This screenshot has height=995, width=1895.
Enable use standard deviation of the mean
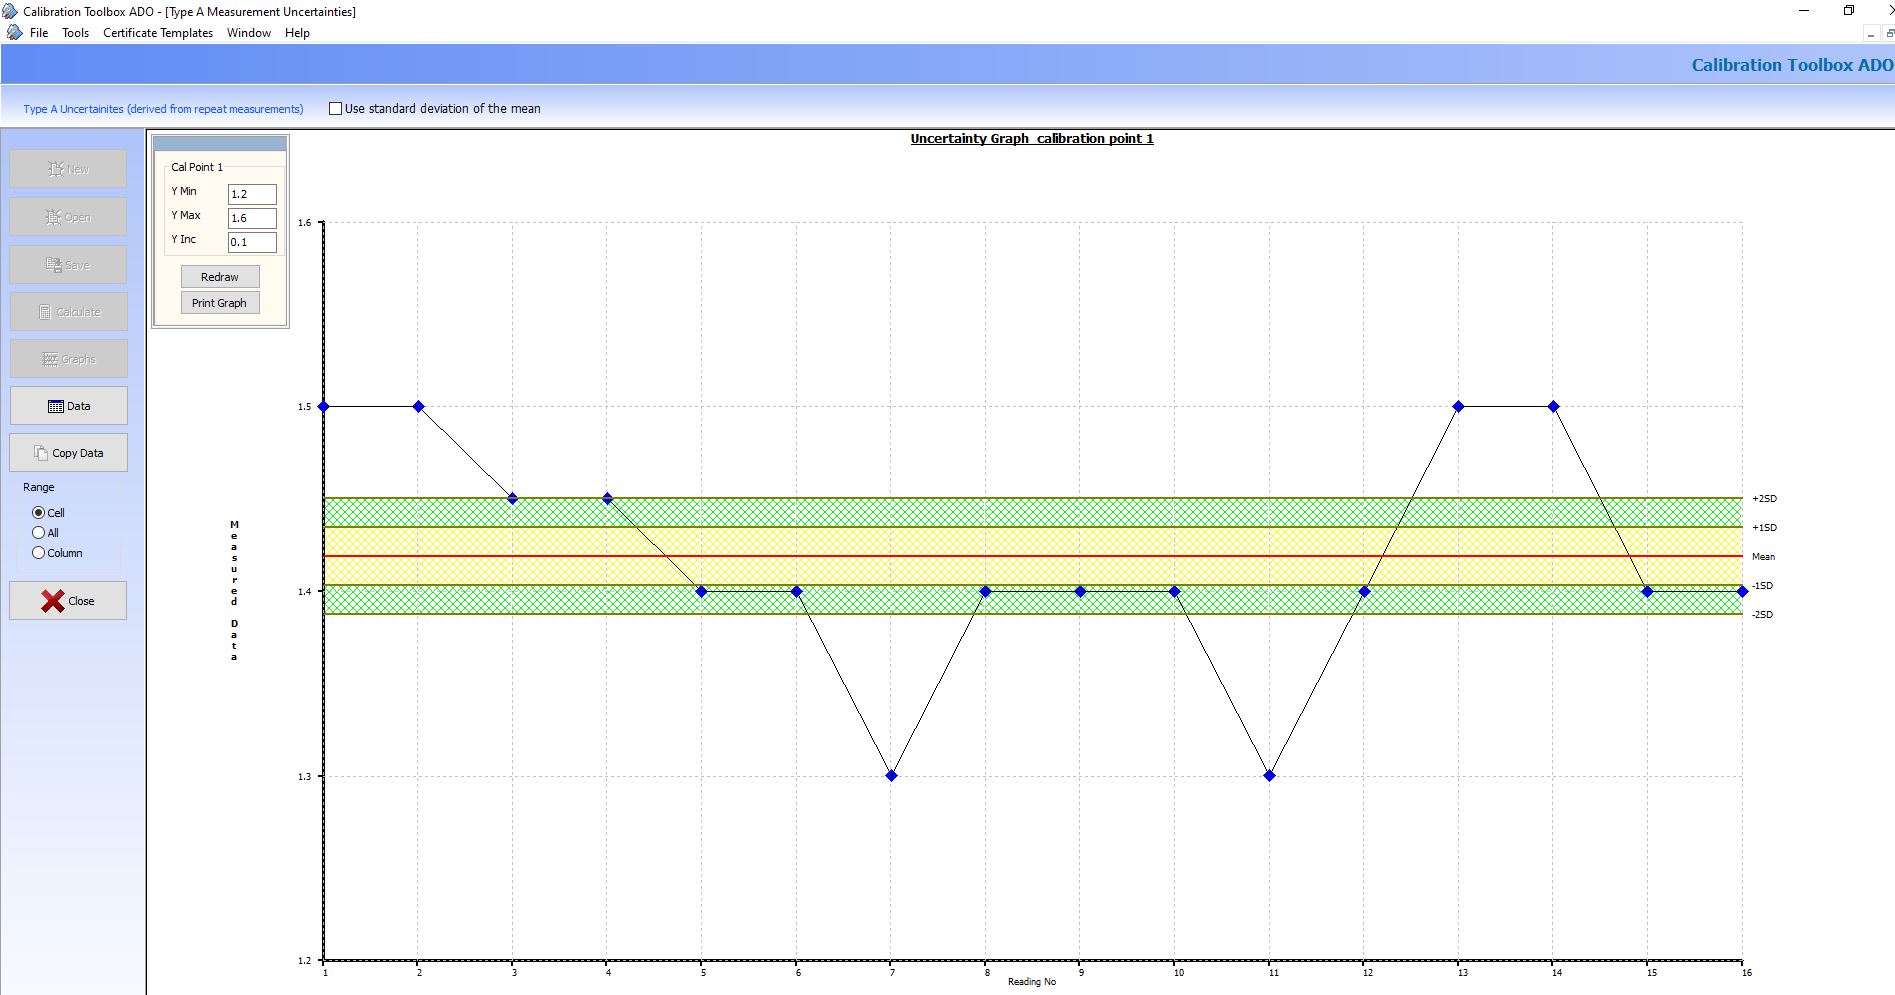tap(336, 109)
